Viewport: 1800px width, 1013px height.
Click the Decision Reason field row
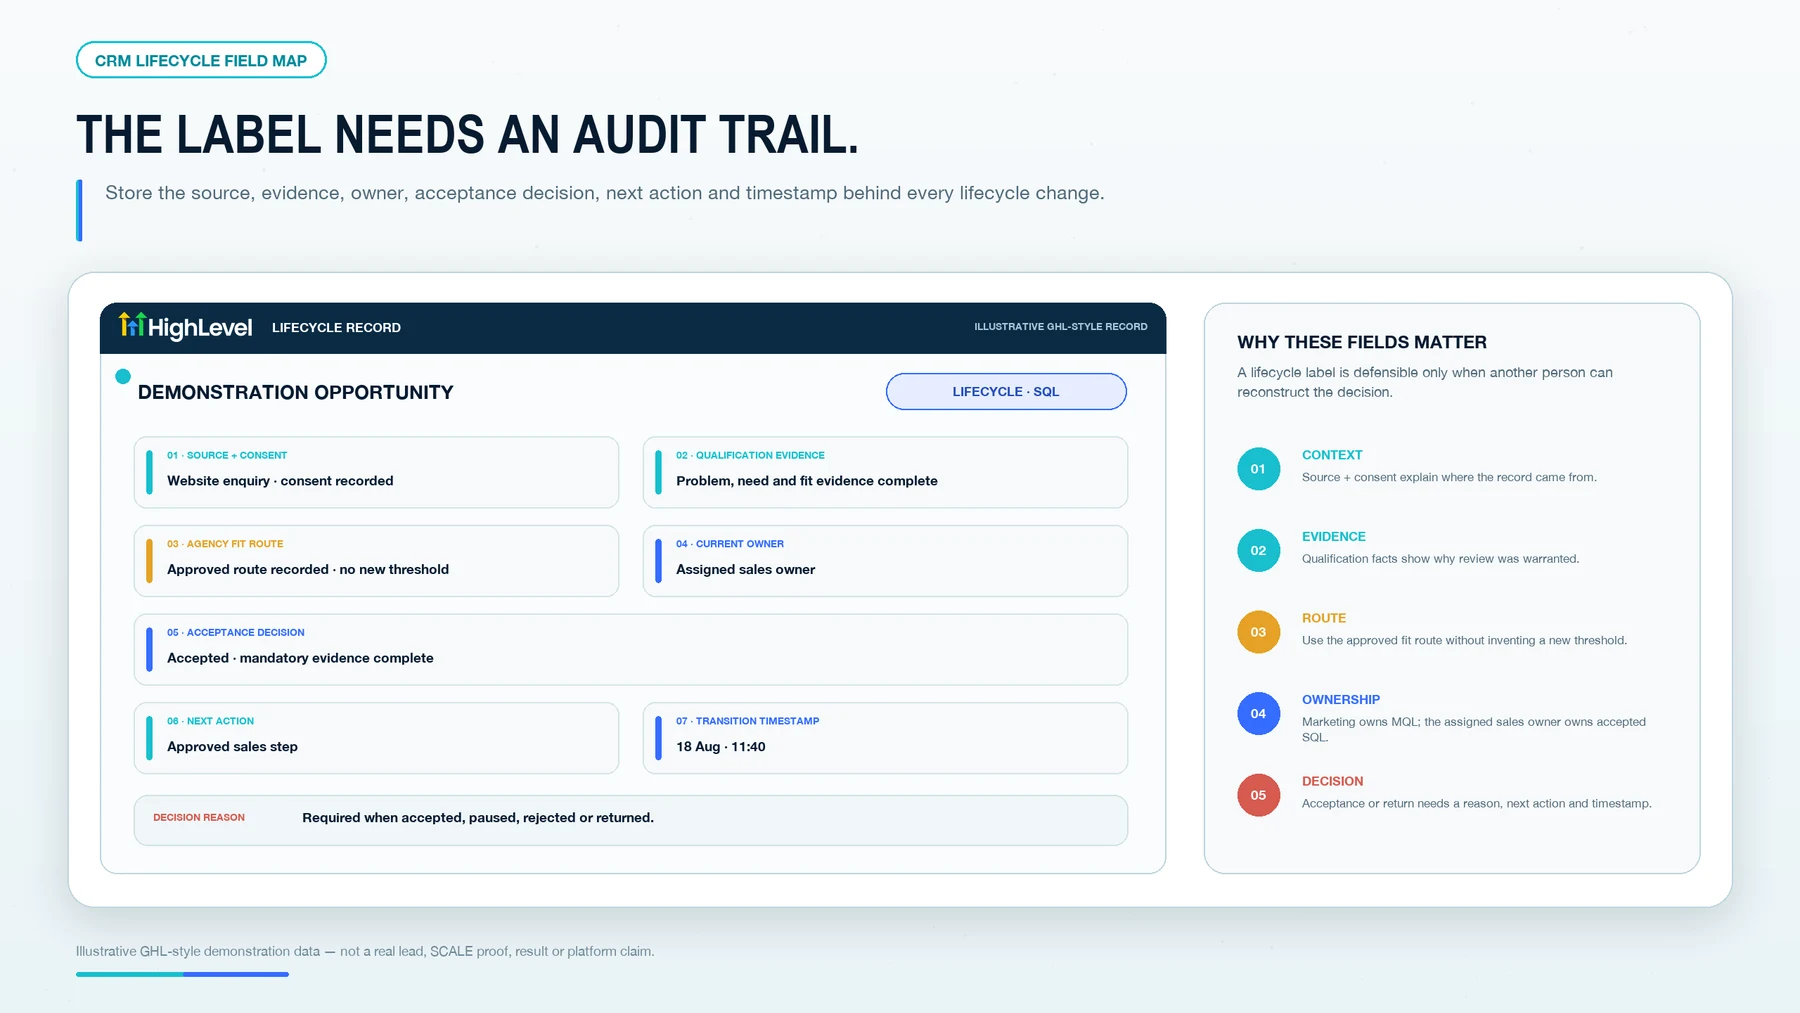click(631, 820)
